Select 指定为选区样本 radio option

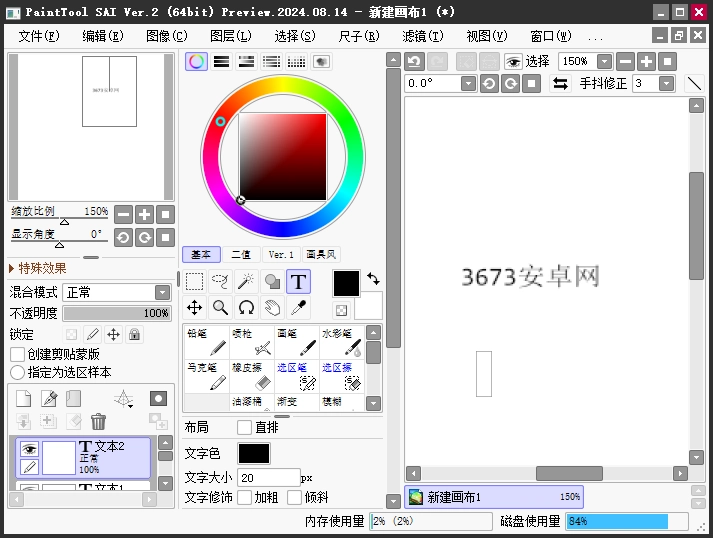(17, 372)
